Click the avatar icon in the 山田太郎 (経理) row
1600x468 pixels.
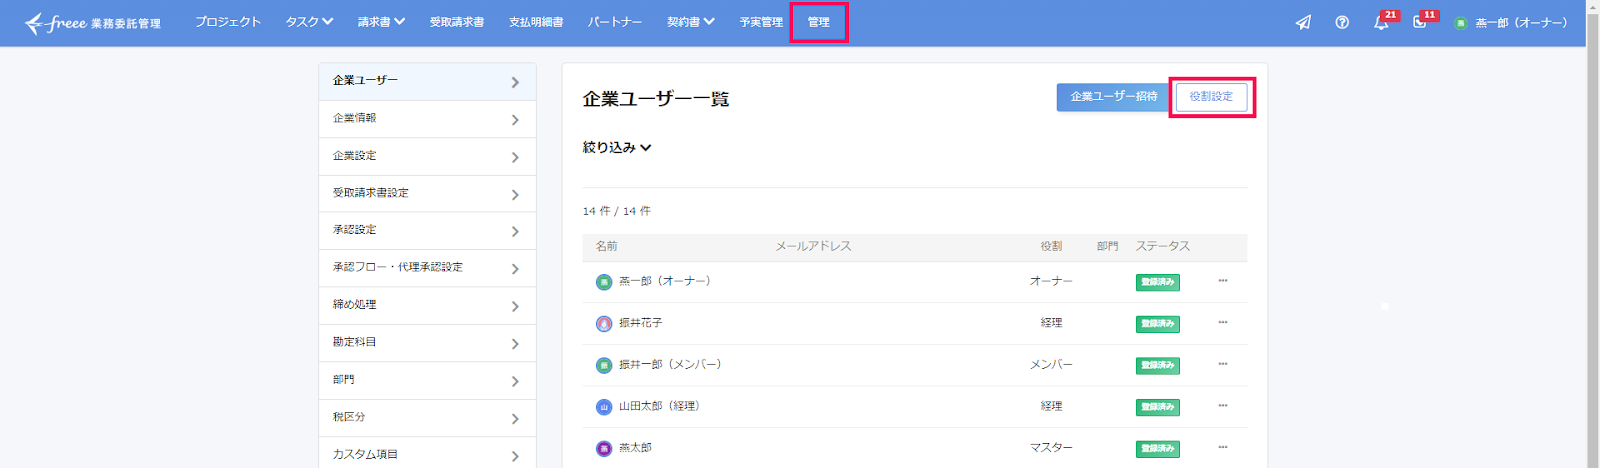[604, 407]
